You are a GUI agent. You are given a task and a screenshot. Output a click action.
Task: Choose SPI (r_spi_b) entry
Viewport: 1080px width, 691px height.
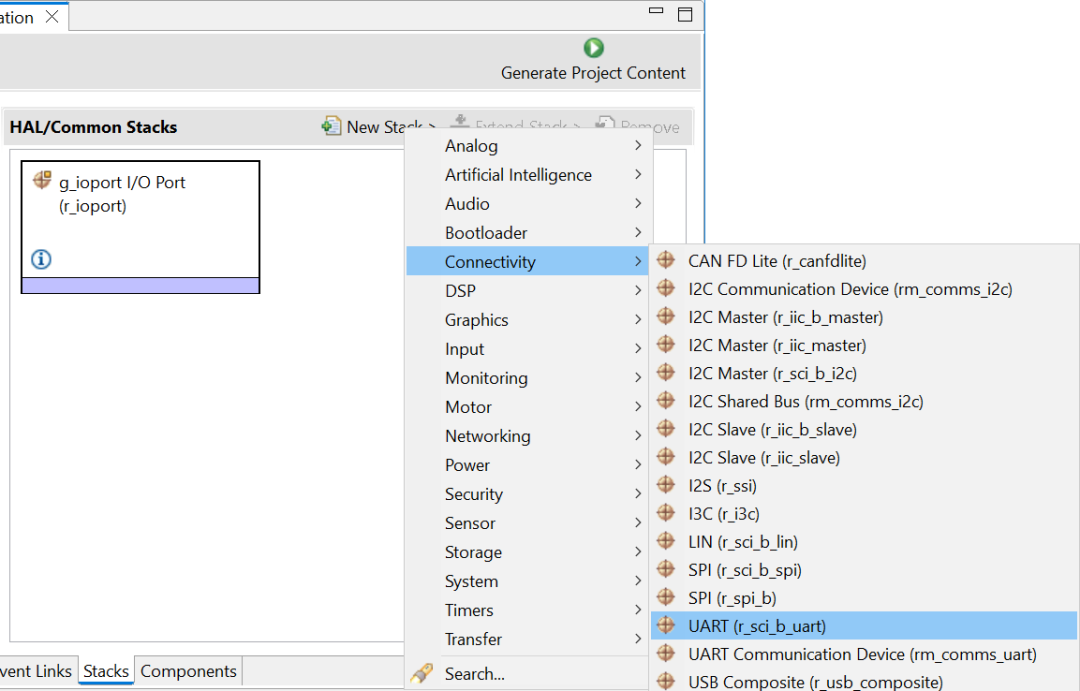coord(732,598)
